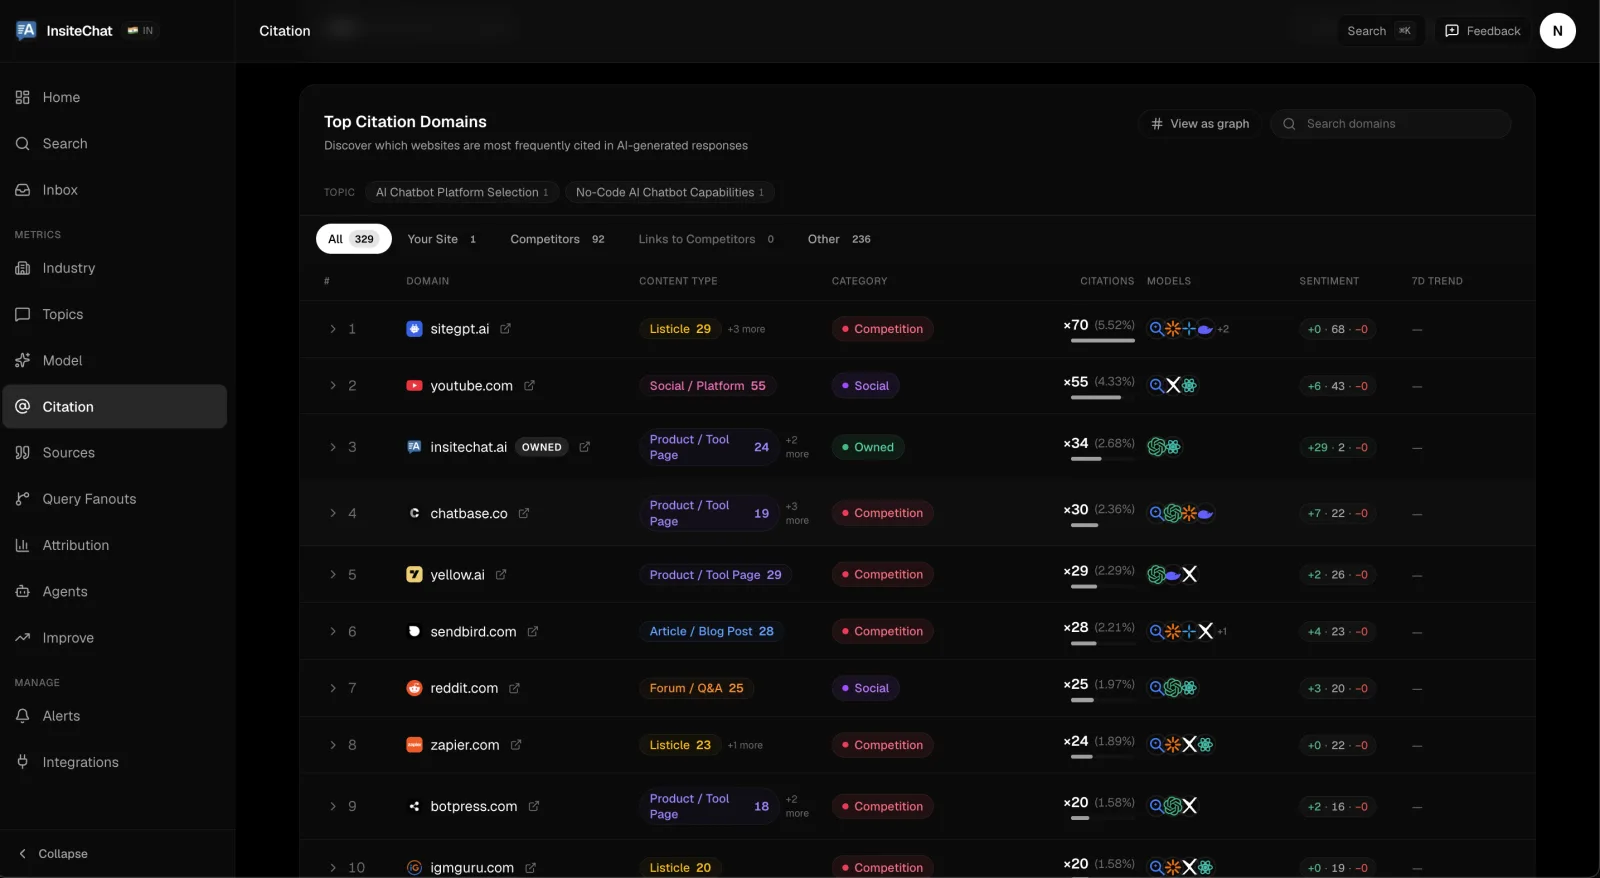Expand row 1 sitegpt.ai chevron
1600x878 pixels.
[x=333, y=329]
